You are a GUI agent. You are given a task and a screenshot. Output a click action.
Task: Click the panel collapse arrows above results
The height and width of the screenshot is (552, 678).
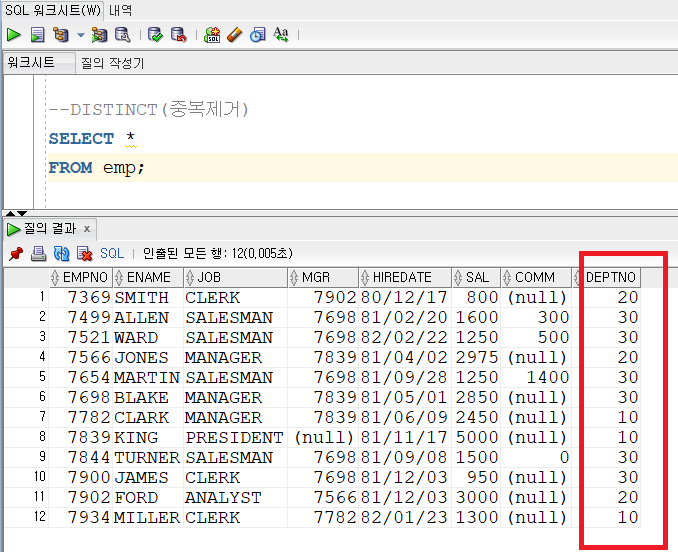16,214
